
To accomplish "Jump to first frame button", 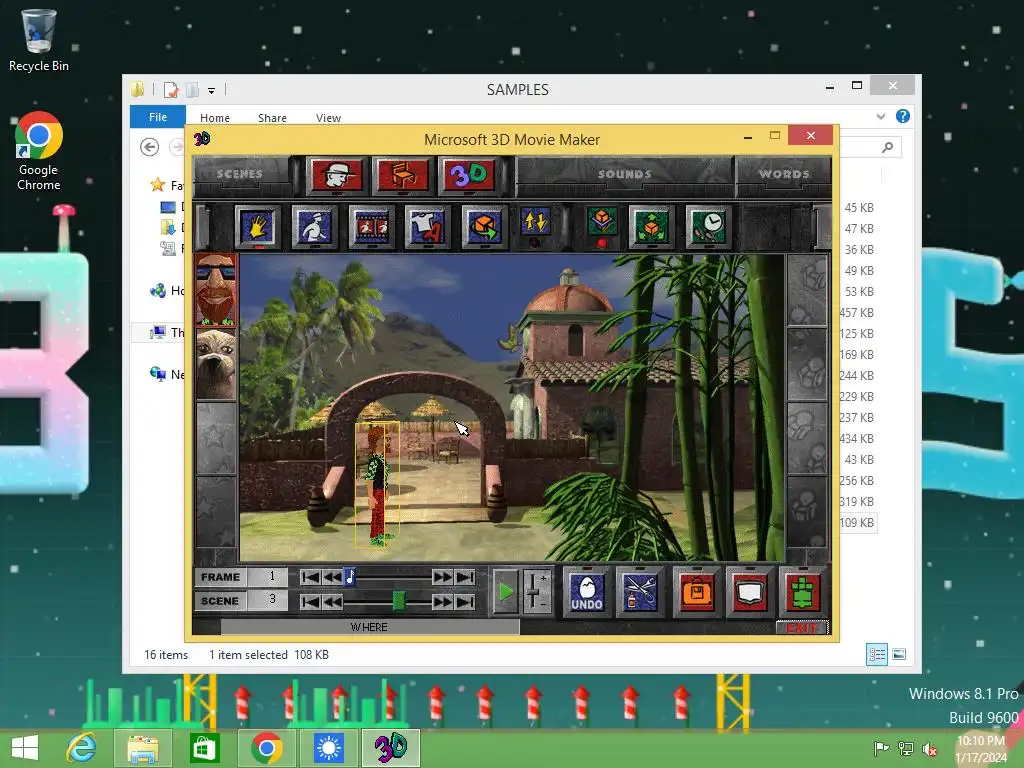I will click(x=311, y=577).
